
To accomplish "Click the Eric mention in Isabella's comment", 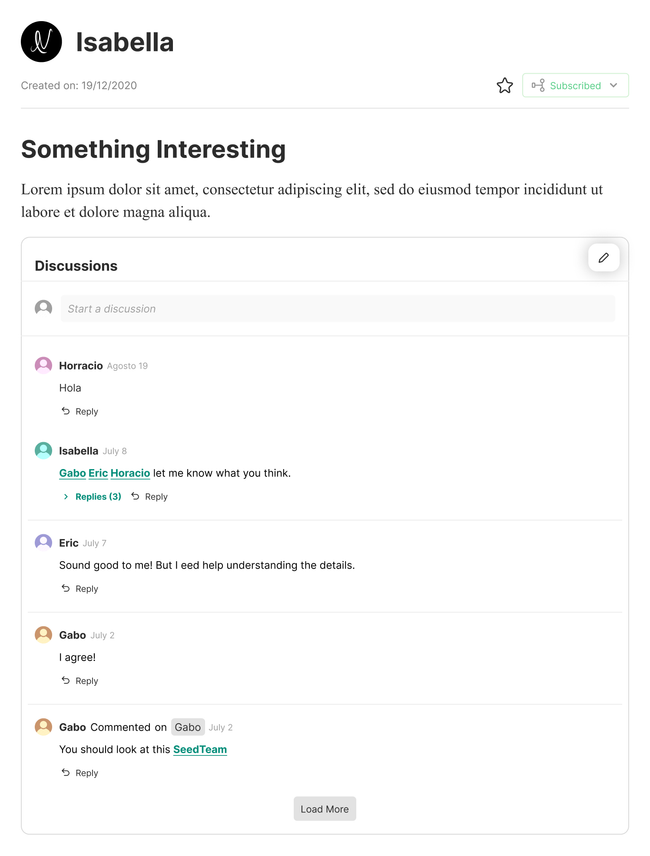I will [x=98, y=473].
